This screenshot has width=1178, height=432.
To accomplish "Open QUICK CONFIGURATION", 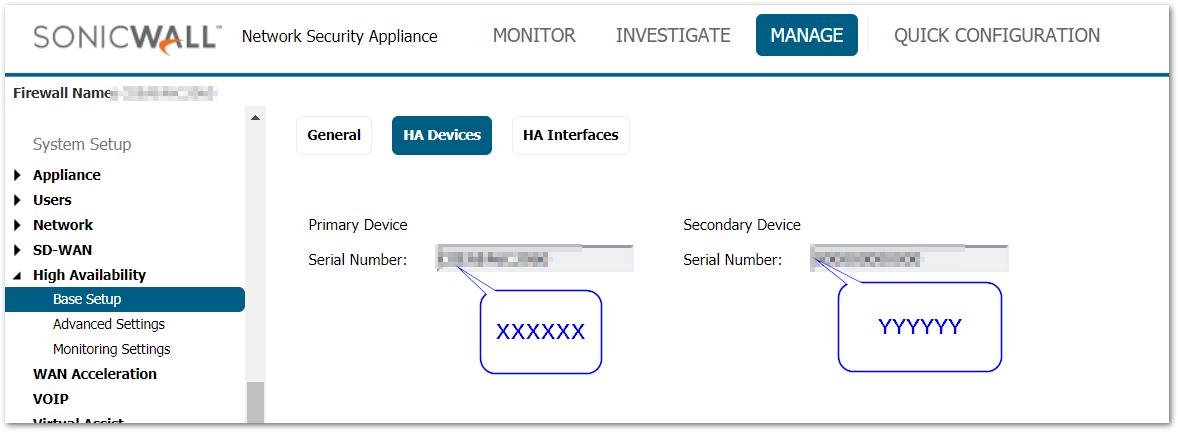I will tap(996, 36).
